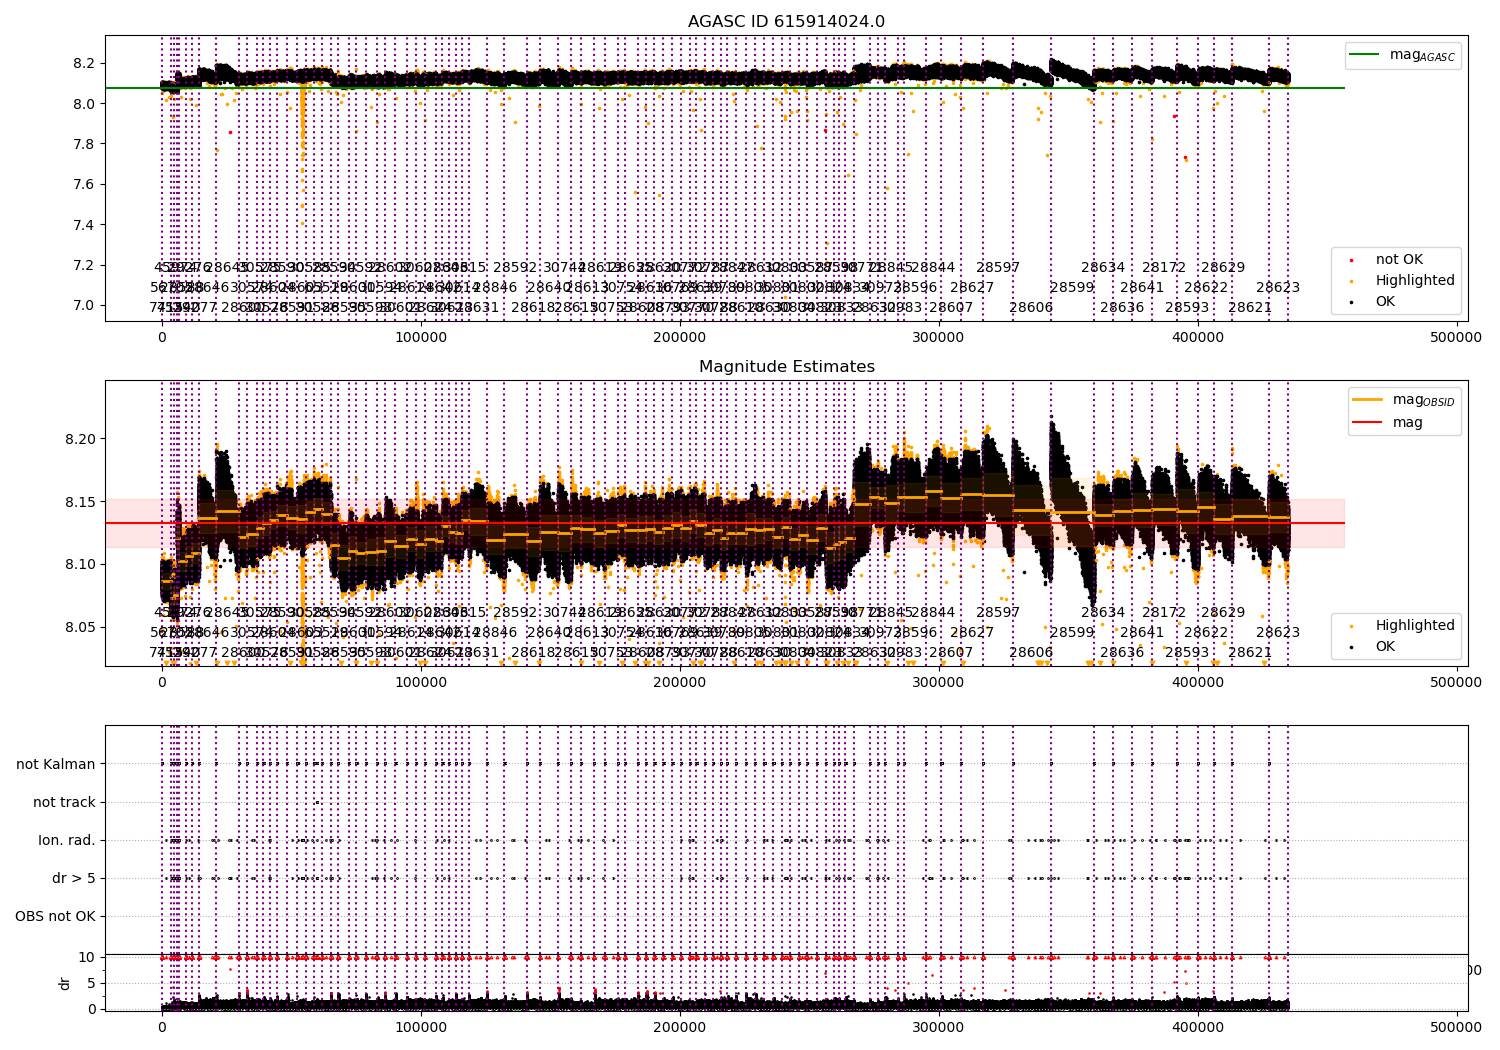Click the 'Ion. rad.' row label

coord(67,841)
